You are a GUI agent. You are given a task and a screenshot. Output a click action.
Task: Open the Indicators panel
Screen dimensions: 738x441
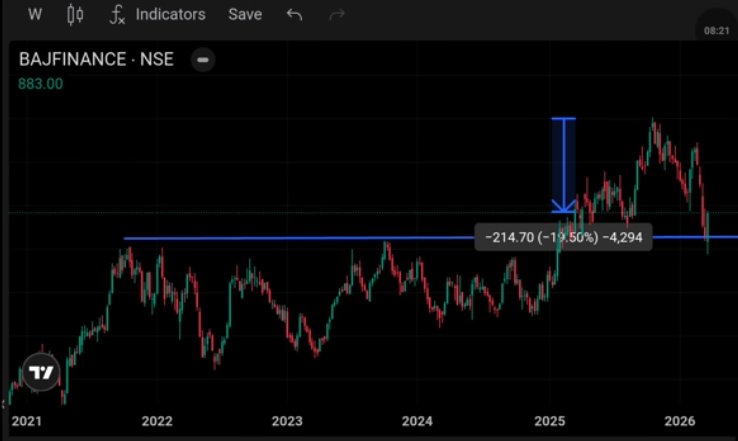pos(170,15)
